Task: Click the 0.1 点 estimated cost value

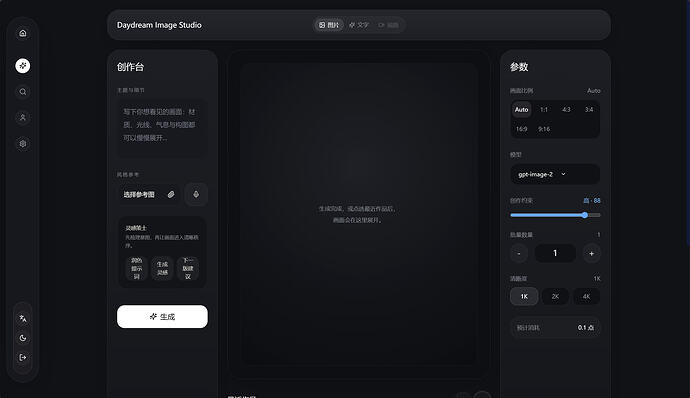Action: (x=586, y=328)
